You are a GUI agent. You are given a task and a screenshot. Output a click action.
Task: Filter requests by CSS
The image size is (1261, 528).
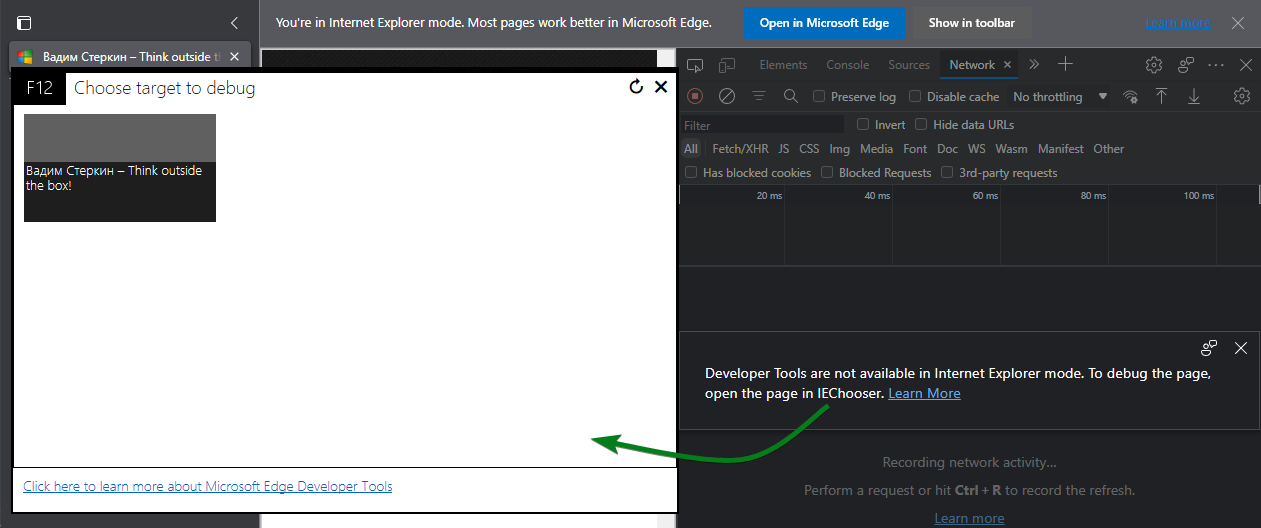click(809, 149)
